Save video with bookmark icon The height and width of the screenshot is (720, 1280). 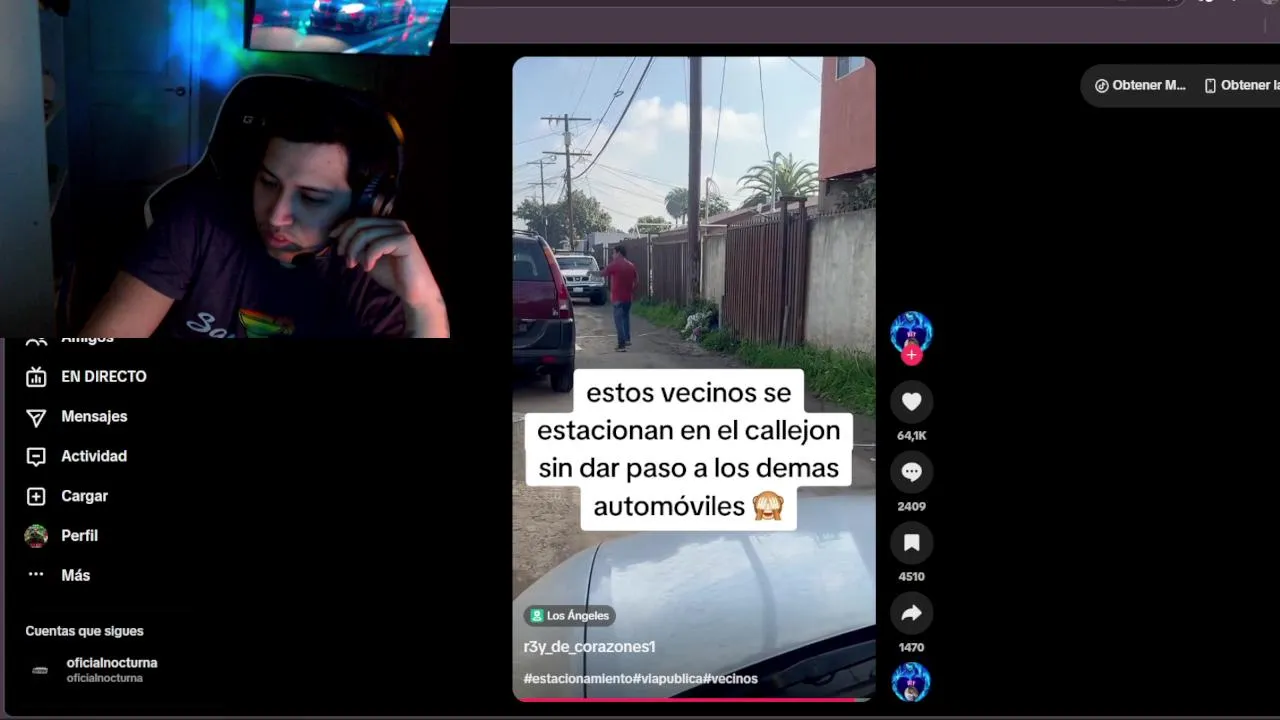pyautogui.click(x=911, y=542)
